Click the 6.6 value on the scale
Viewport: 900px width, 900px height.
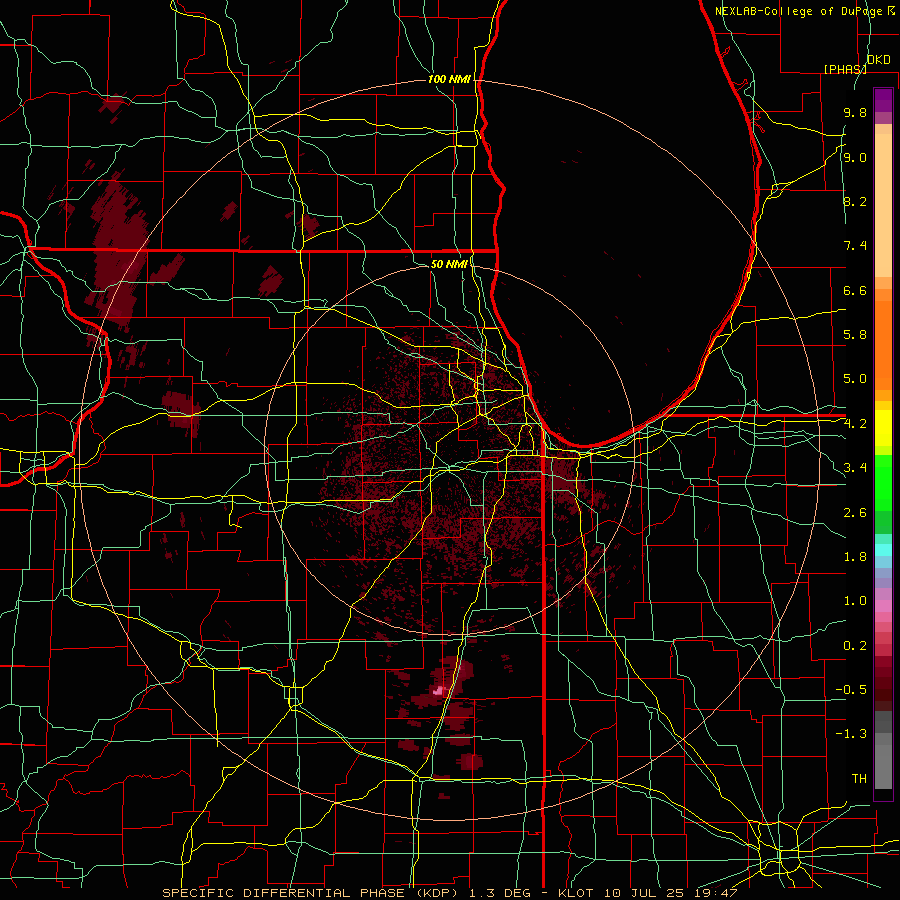click(x=855, y=290)
